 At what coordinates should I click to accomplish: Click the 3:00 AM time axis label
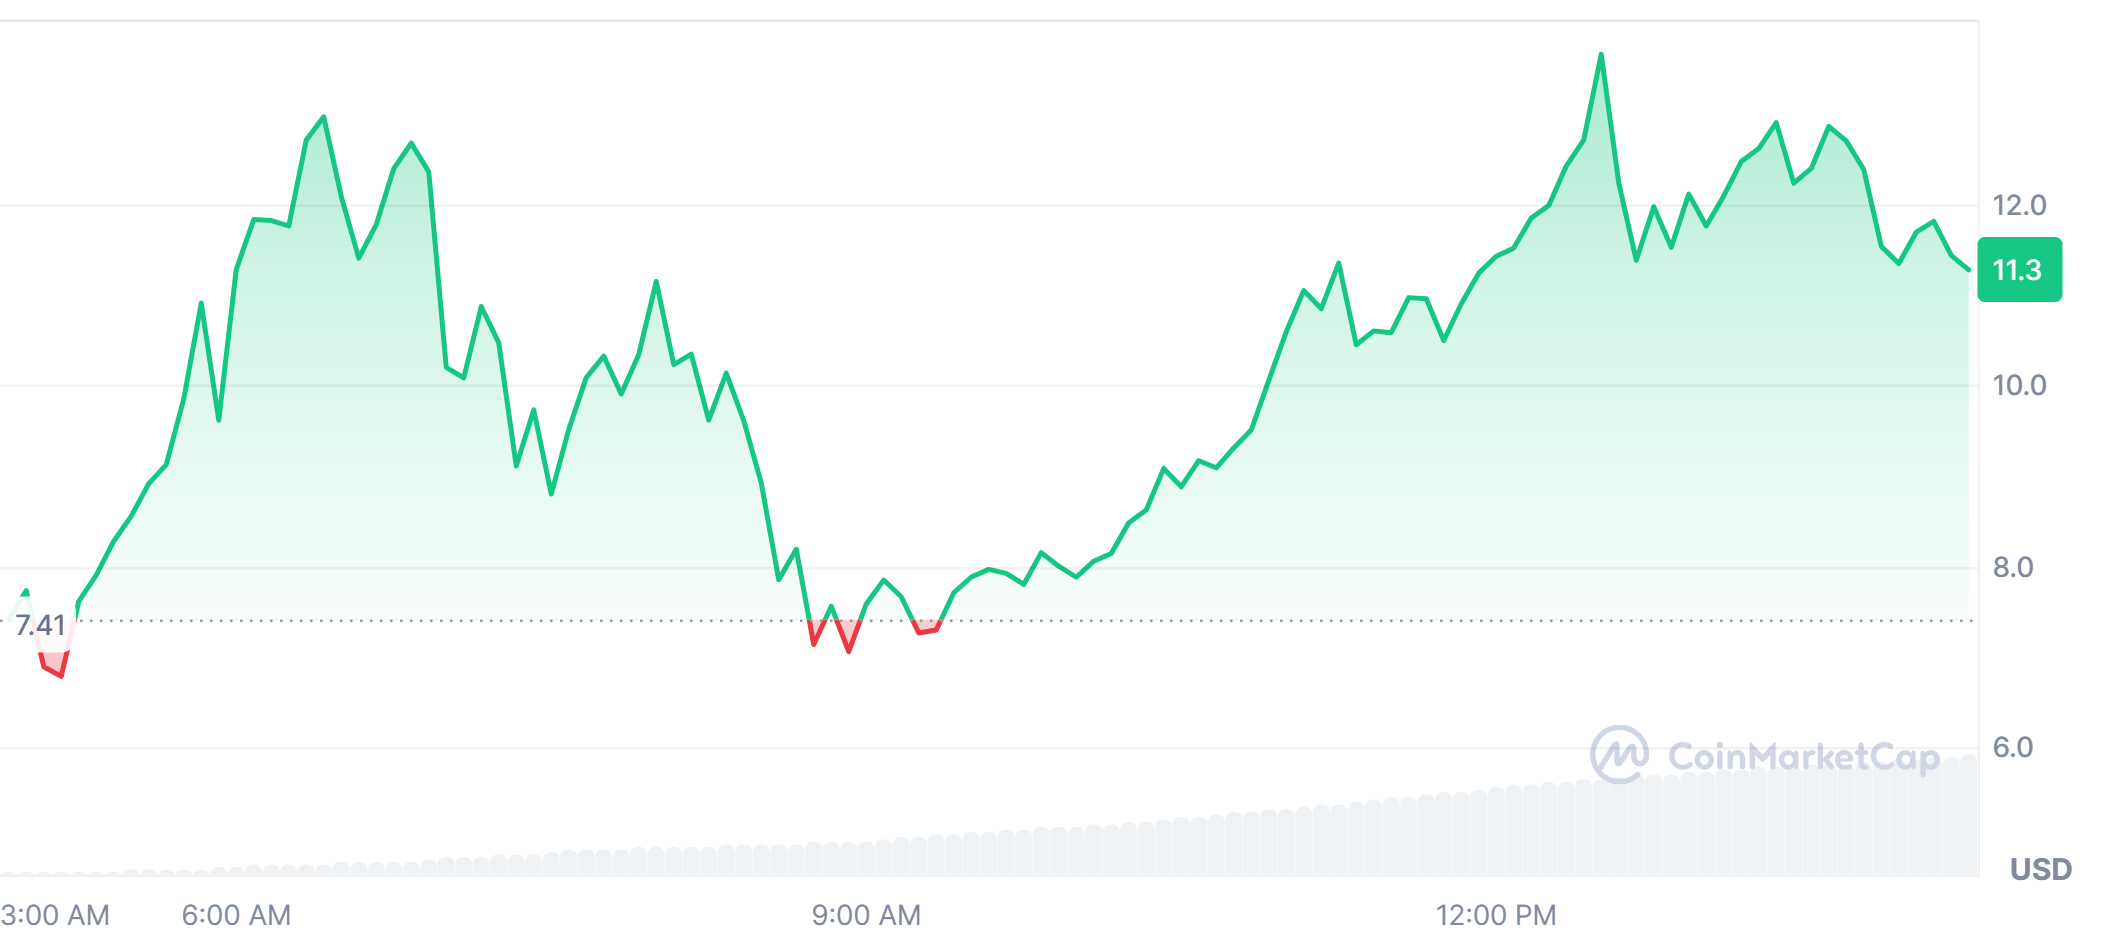pyautogui.click(x=55, y=915)
